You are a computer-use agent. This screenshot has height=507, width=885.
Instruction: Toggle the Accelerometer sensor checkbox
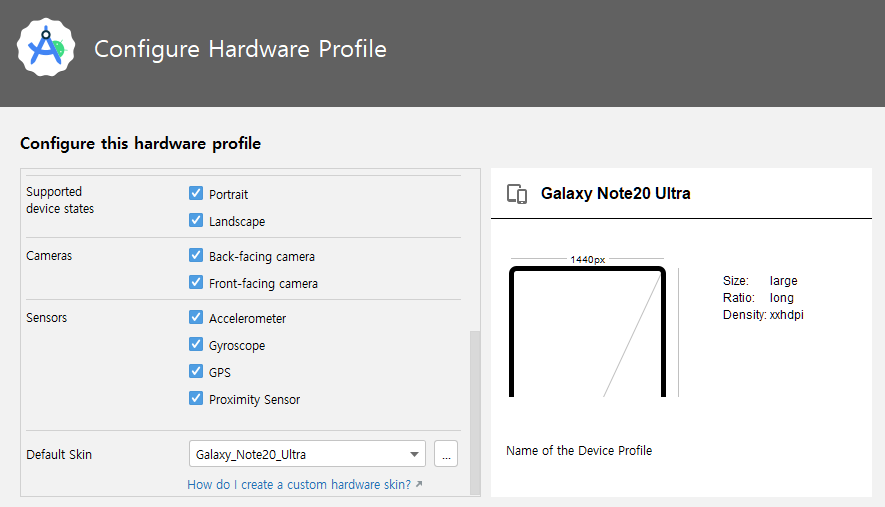click(x=196, y=317)
